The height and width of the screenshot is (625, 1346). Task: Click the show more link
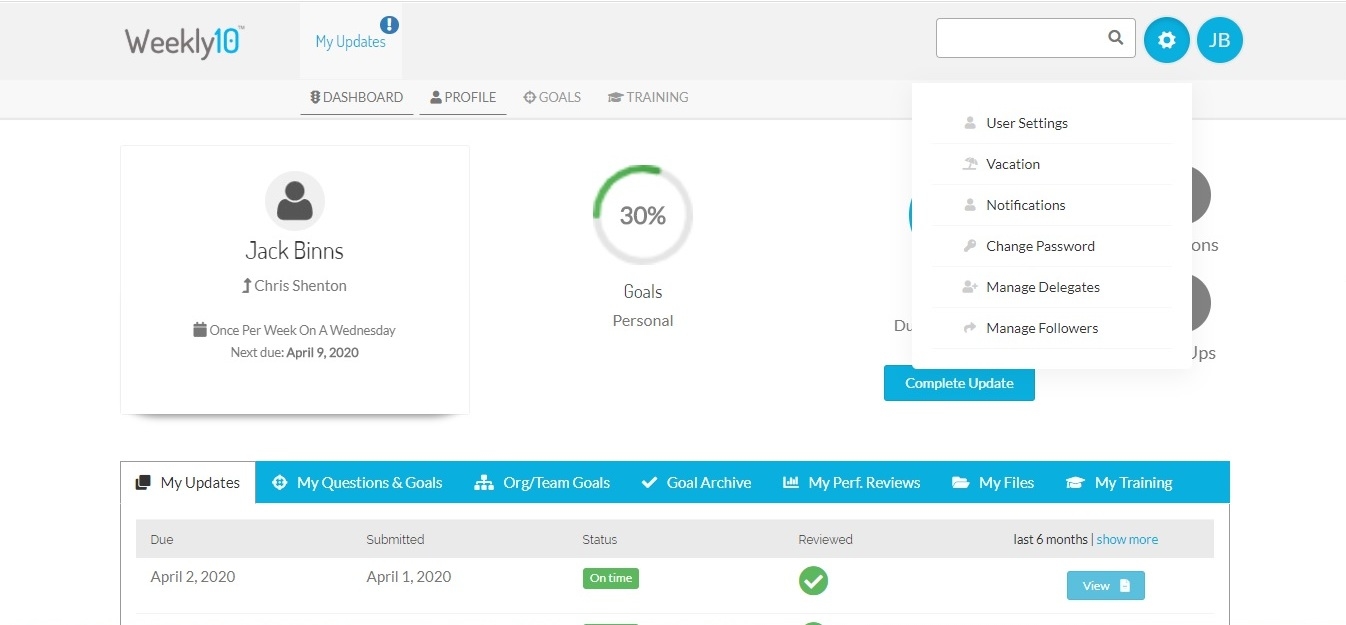coord(1127,539)
